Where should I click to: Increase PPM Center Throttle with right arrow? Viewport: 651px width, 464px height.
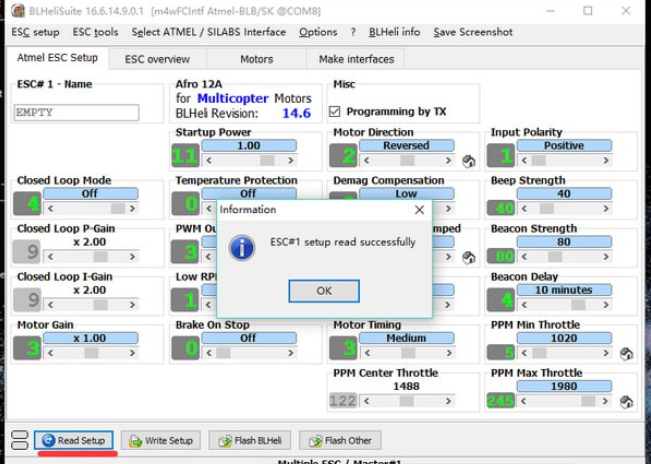pos(448,401)
